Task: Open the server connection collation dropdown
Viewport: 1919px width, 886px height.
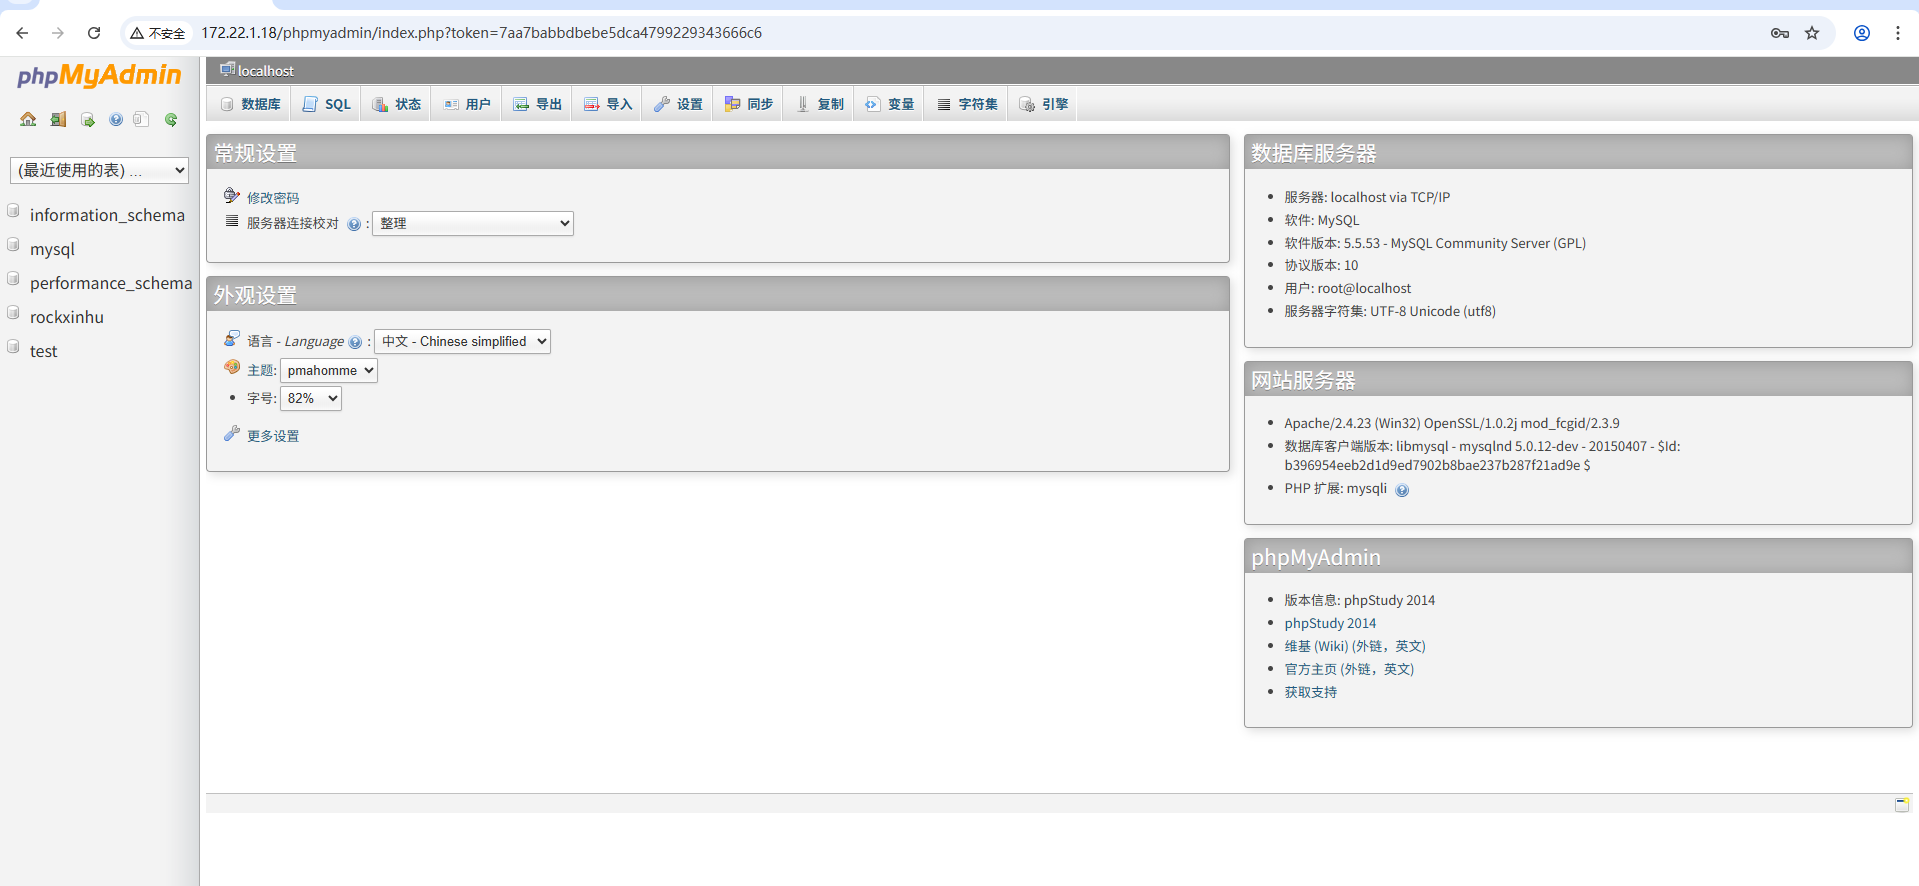Action: [x=472, y=223]
